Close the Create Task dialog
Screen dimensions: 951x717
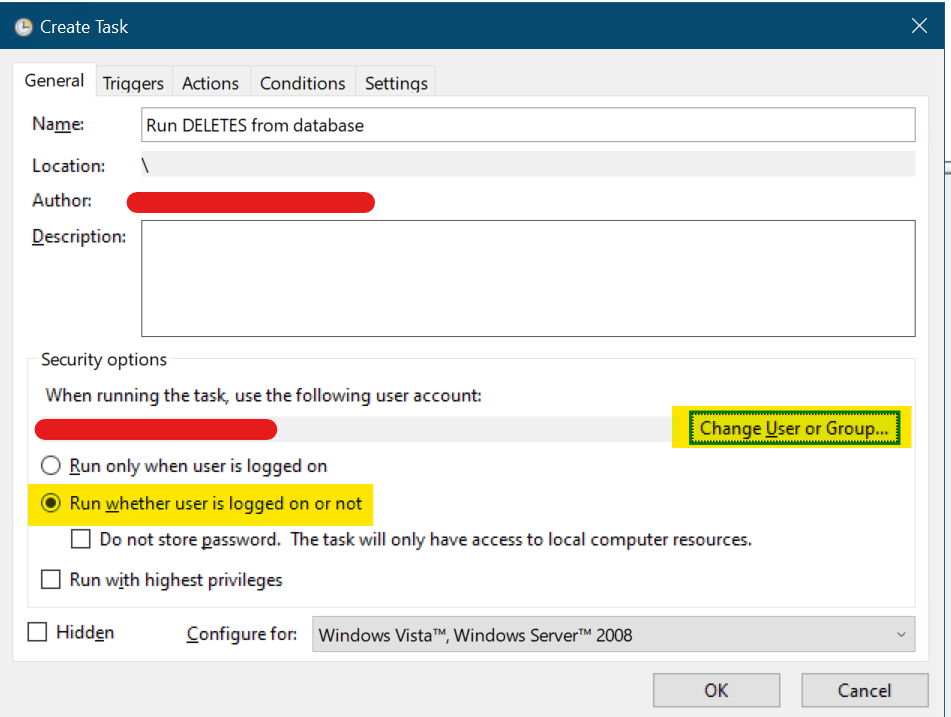[x=919, y=25]
